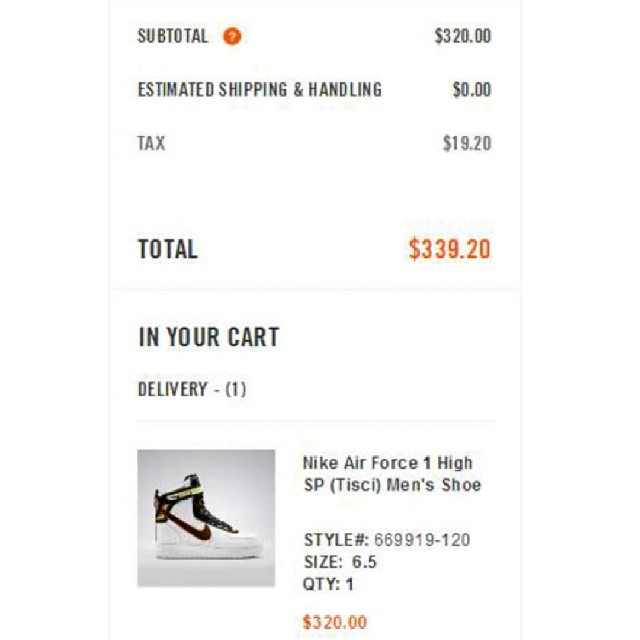Click the Estimated Shipping & Handling label
The image size is (640, 640).
click(x=259, y=90)
